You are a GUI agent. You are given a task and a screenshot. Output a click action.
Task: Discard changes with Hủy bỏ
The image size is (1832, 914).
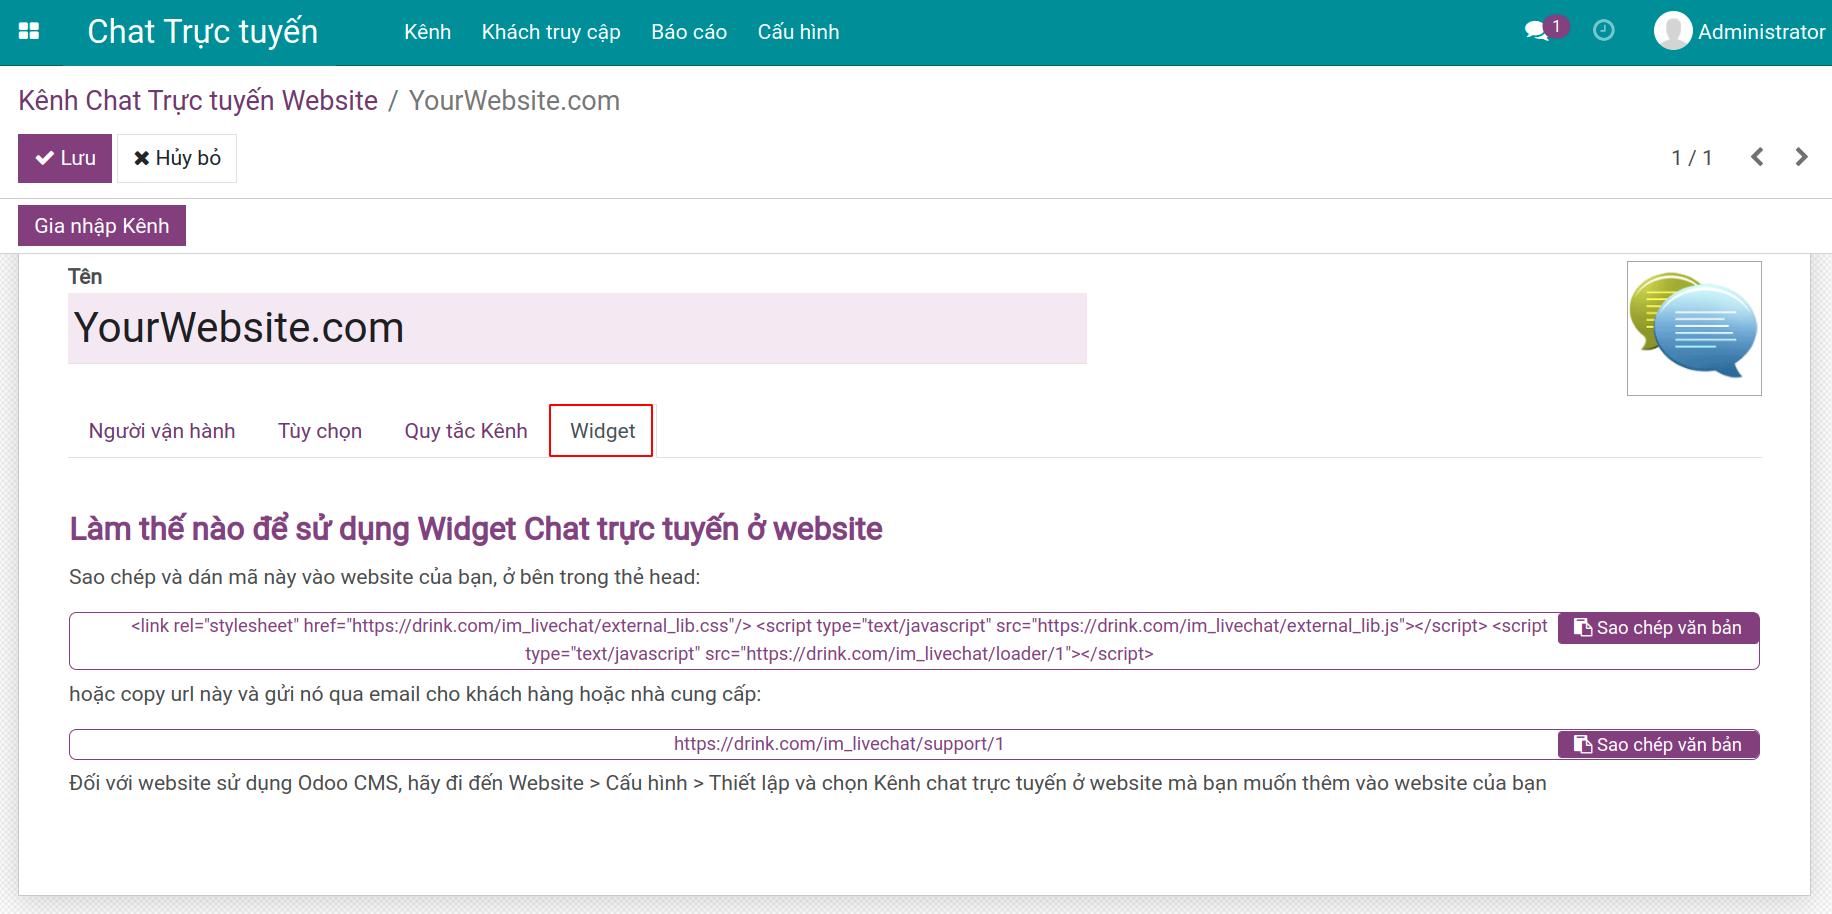177,158
